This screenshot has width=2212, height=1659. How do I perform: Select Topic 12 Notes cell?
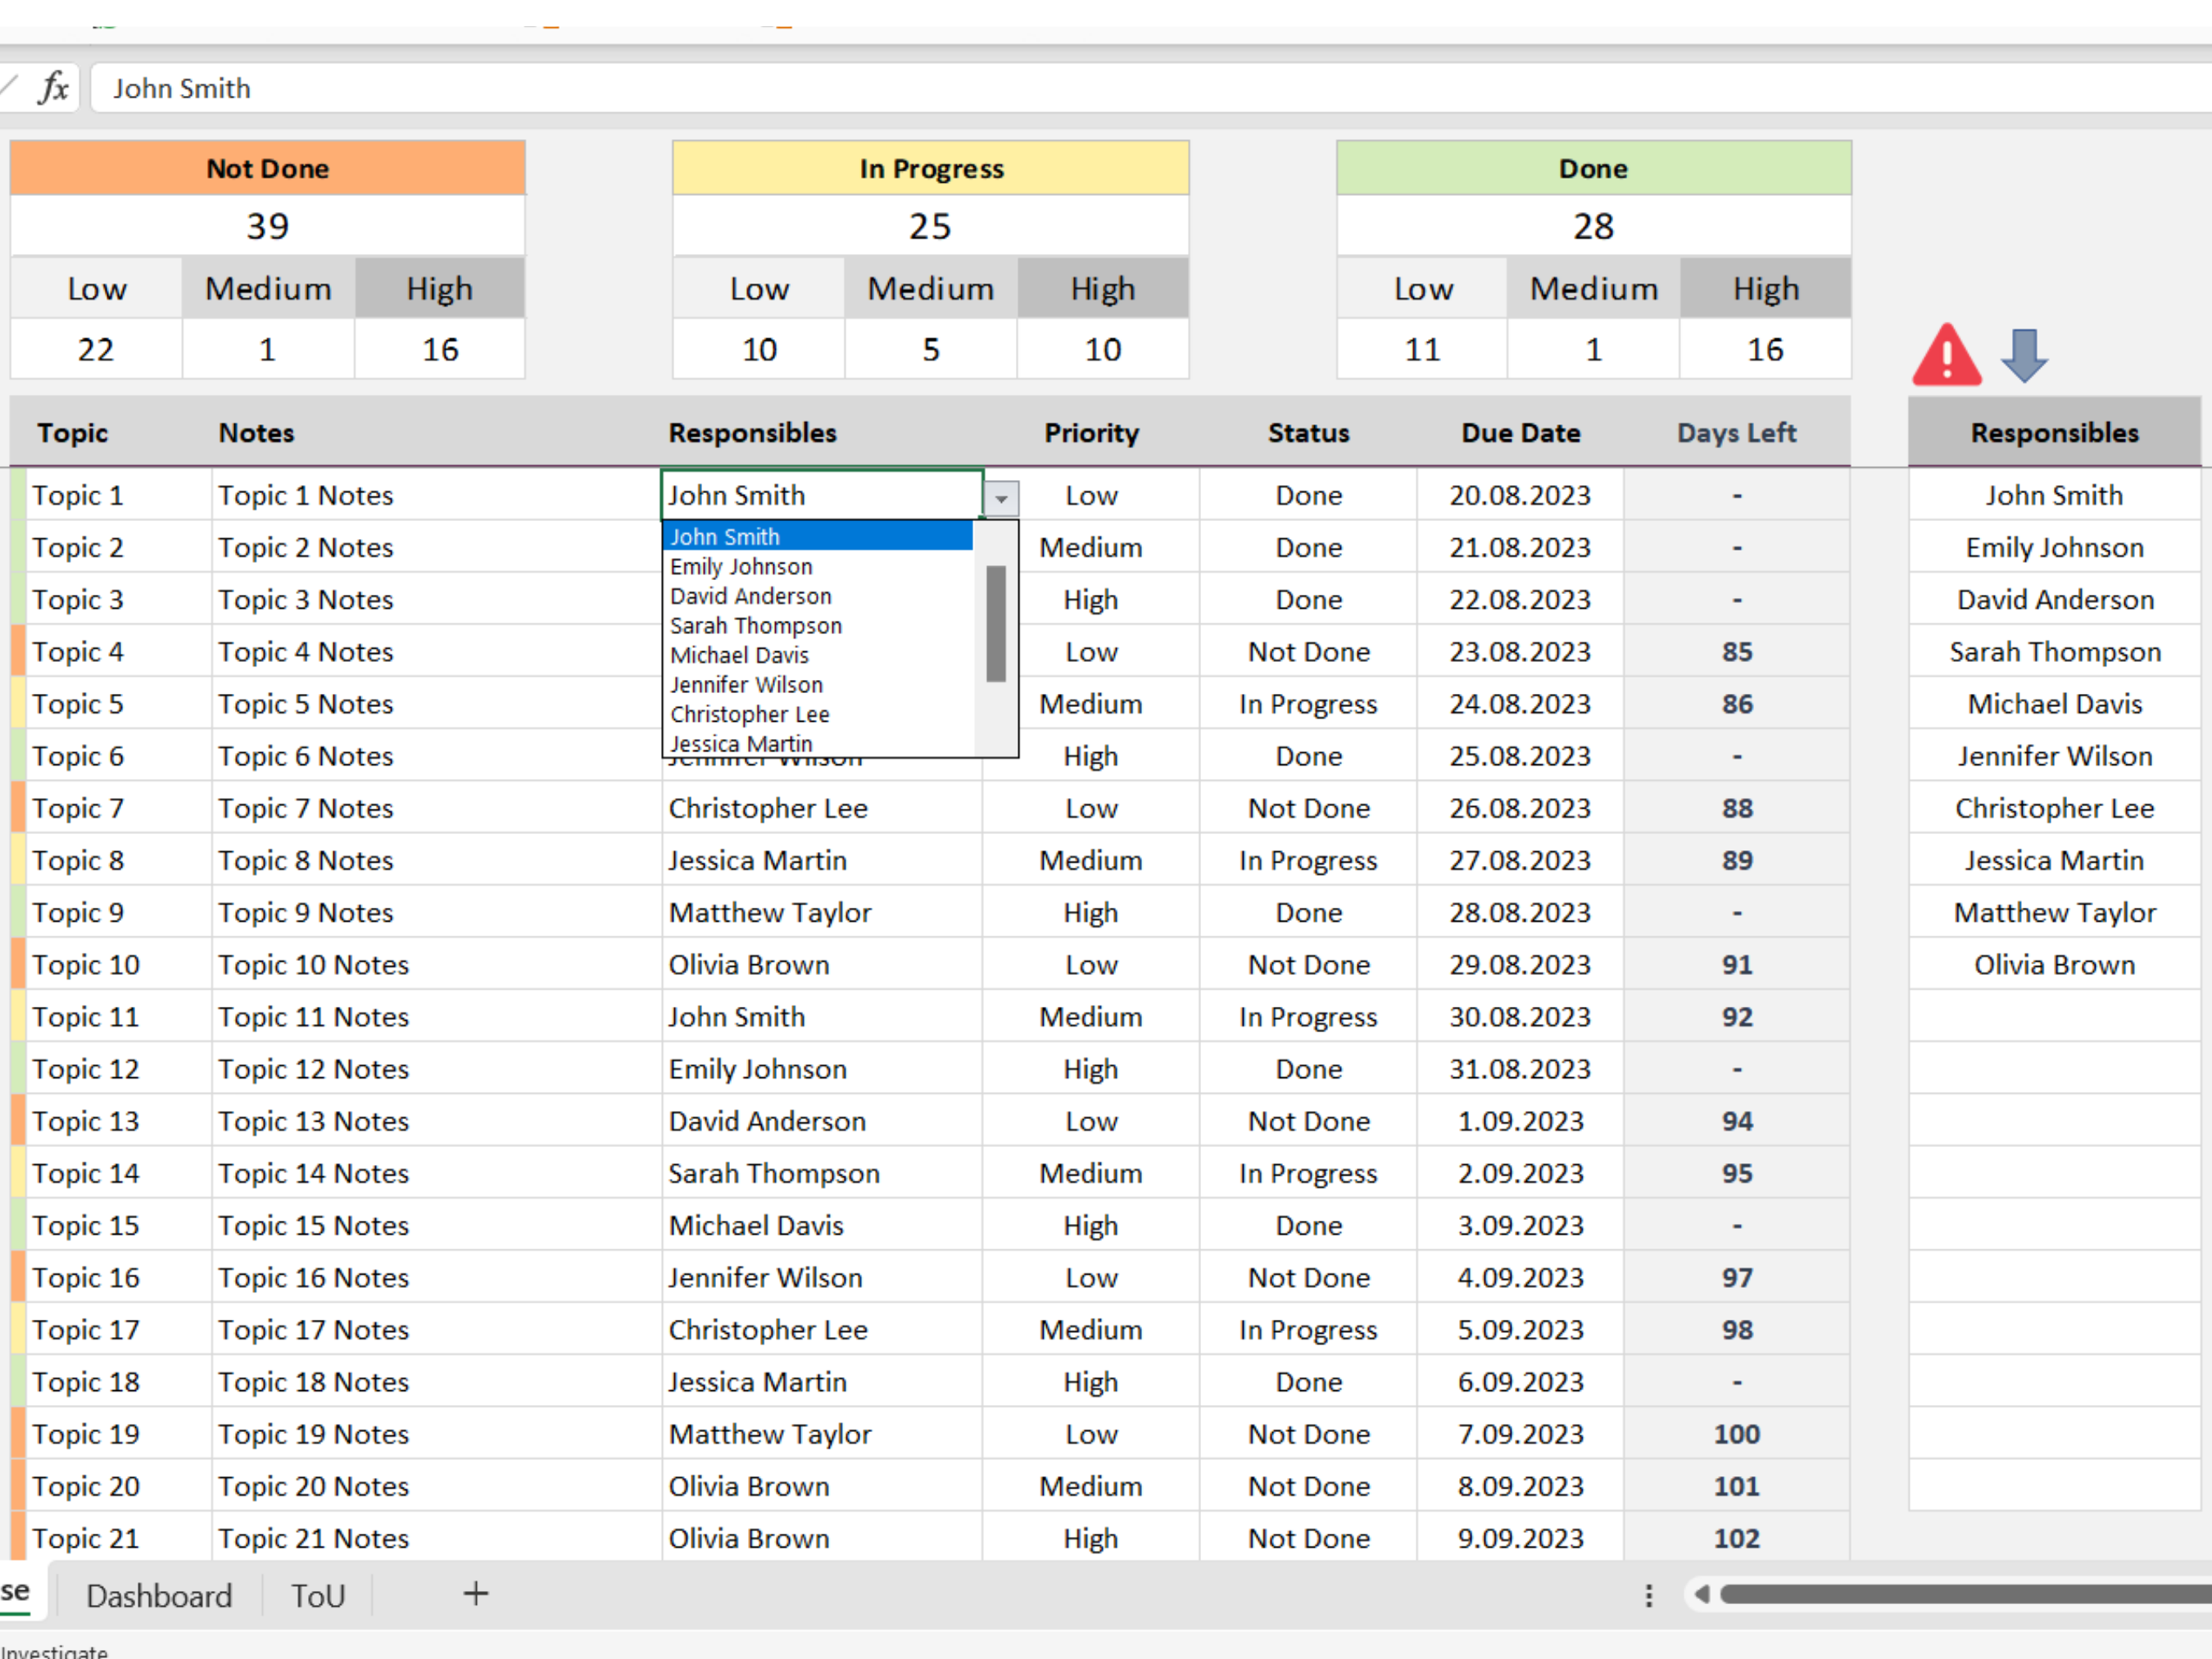pyautogui.click(x=436, y=1069)
